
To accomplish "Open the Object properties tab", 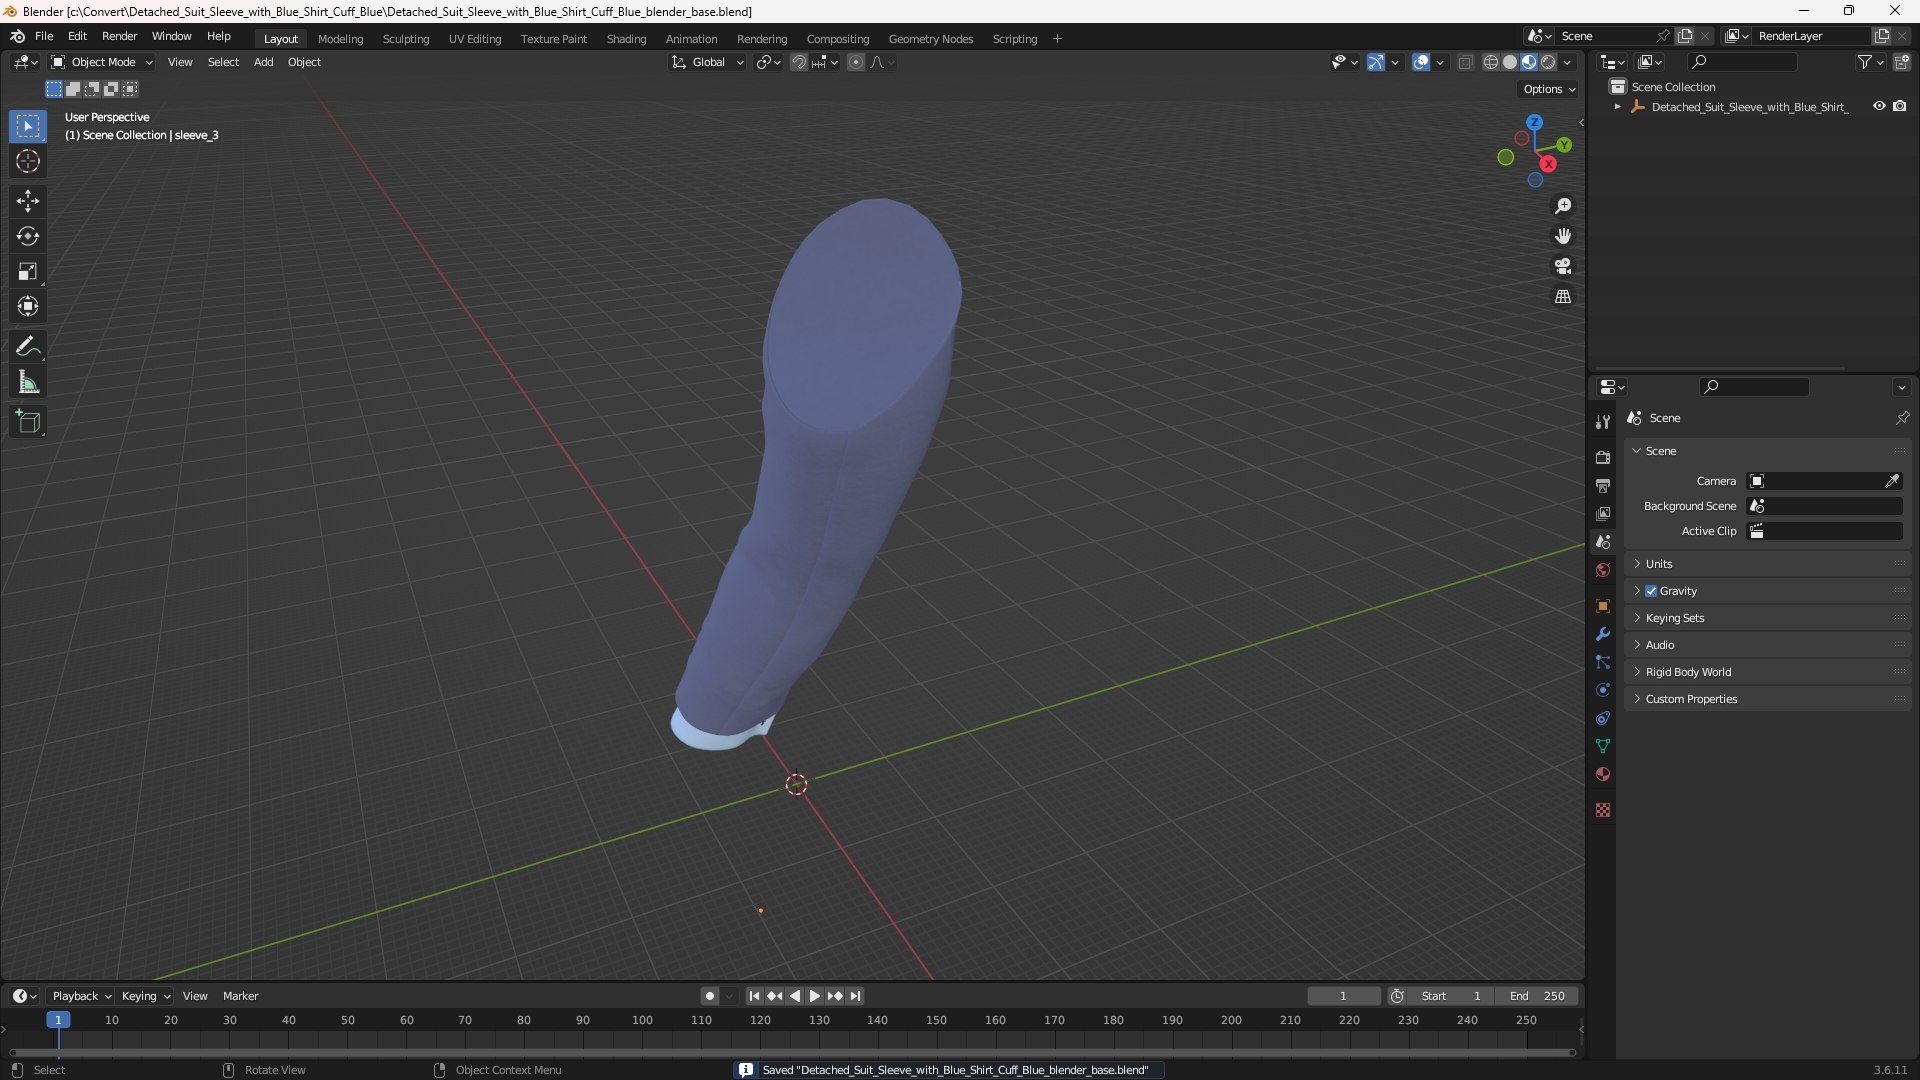I will tap(1603, 606).
